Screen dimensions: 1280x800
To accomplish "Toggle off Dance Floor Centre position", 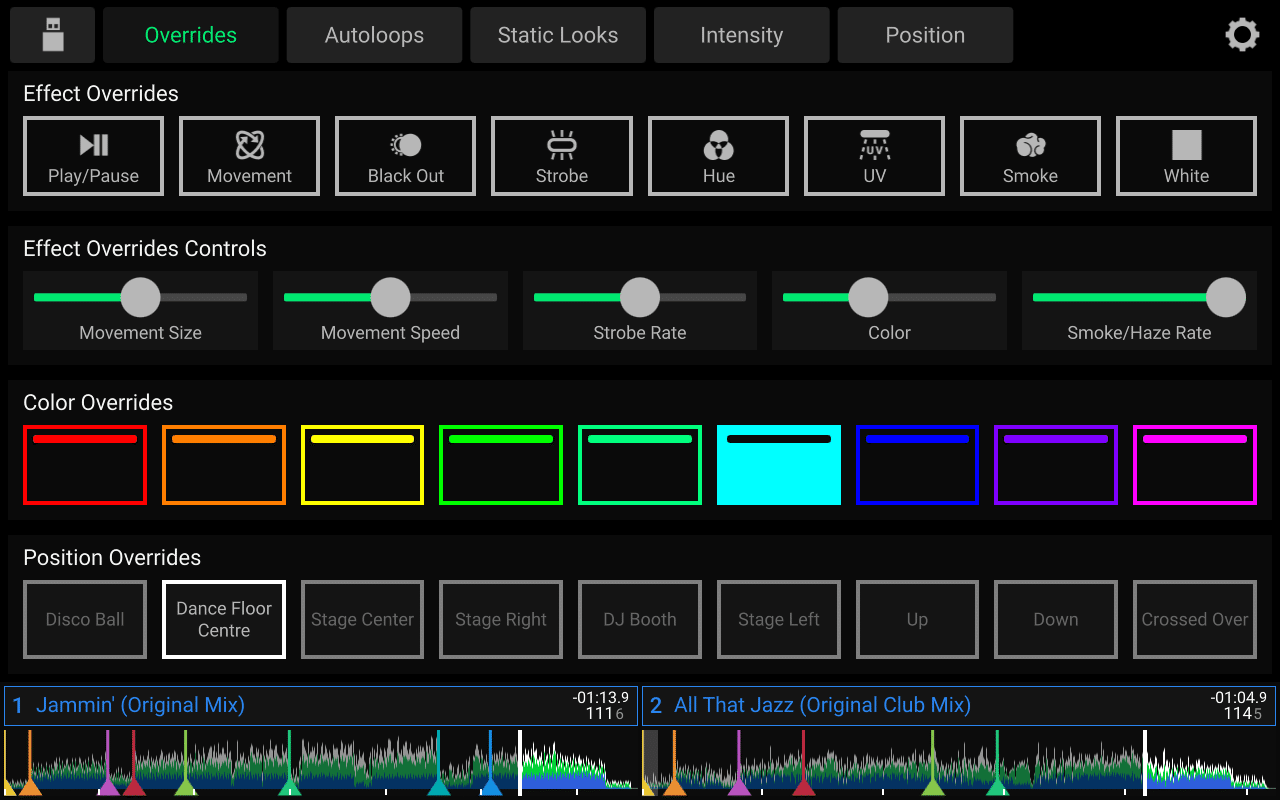I will (224, 620).
